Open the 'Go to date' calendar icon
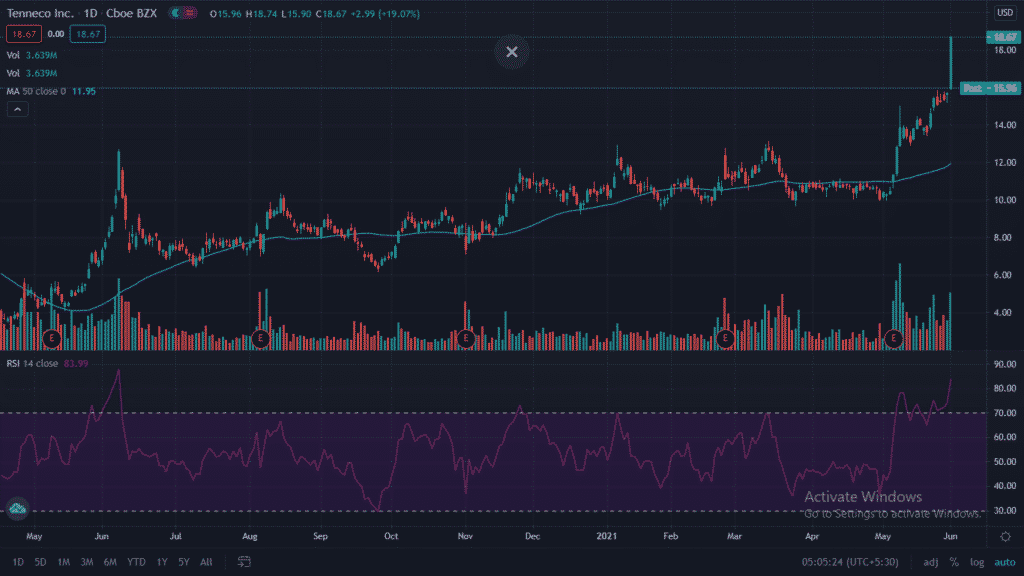The height and width of the screenshot is (576, 1024). pyautogui.click(x=242, y=562)
